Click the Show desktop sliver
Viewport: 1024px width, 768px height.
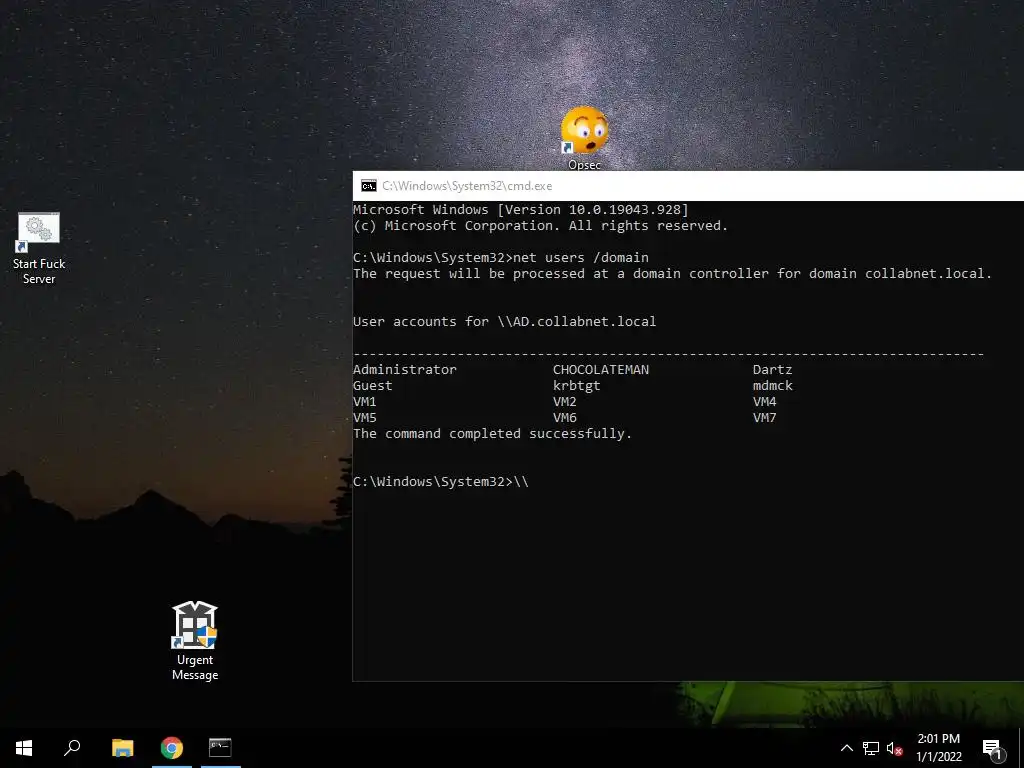(x=1021, y=748)
